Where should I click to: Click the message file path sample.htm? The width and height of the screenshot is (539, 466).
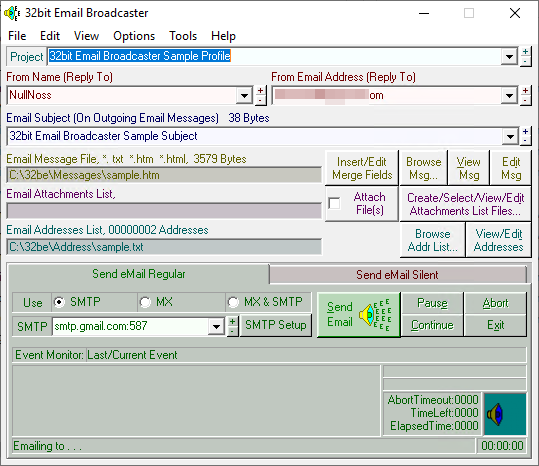pyautogui.click(x=164, y=175)
